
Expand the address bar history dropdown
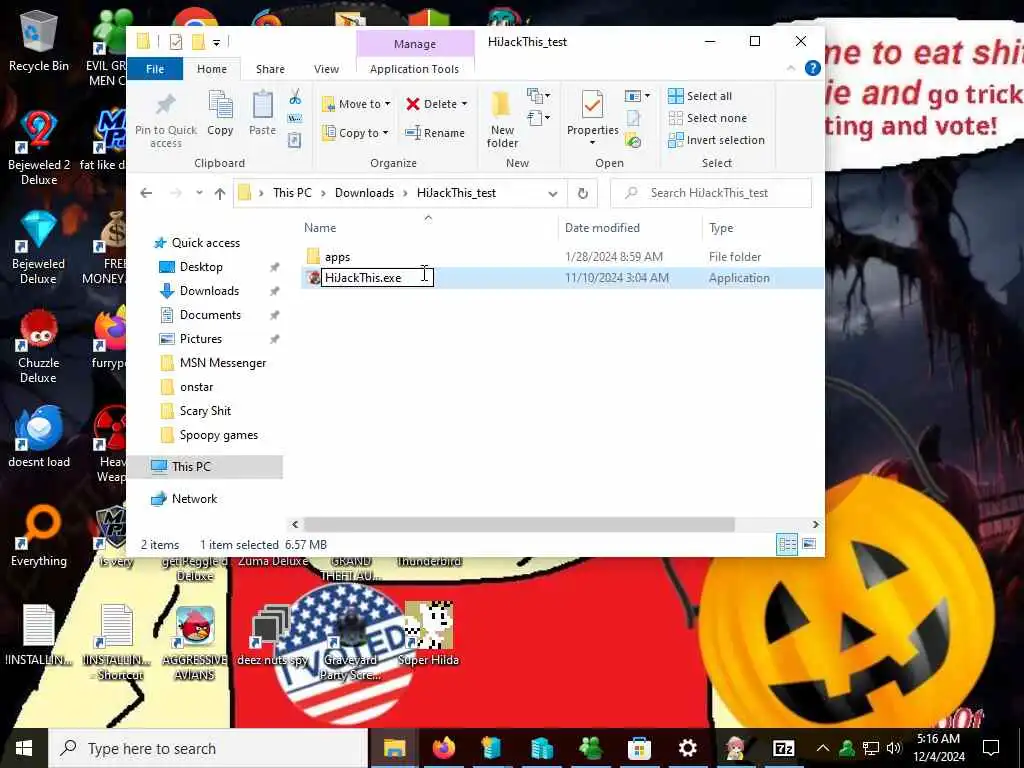tap(553, 193)
